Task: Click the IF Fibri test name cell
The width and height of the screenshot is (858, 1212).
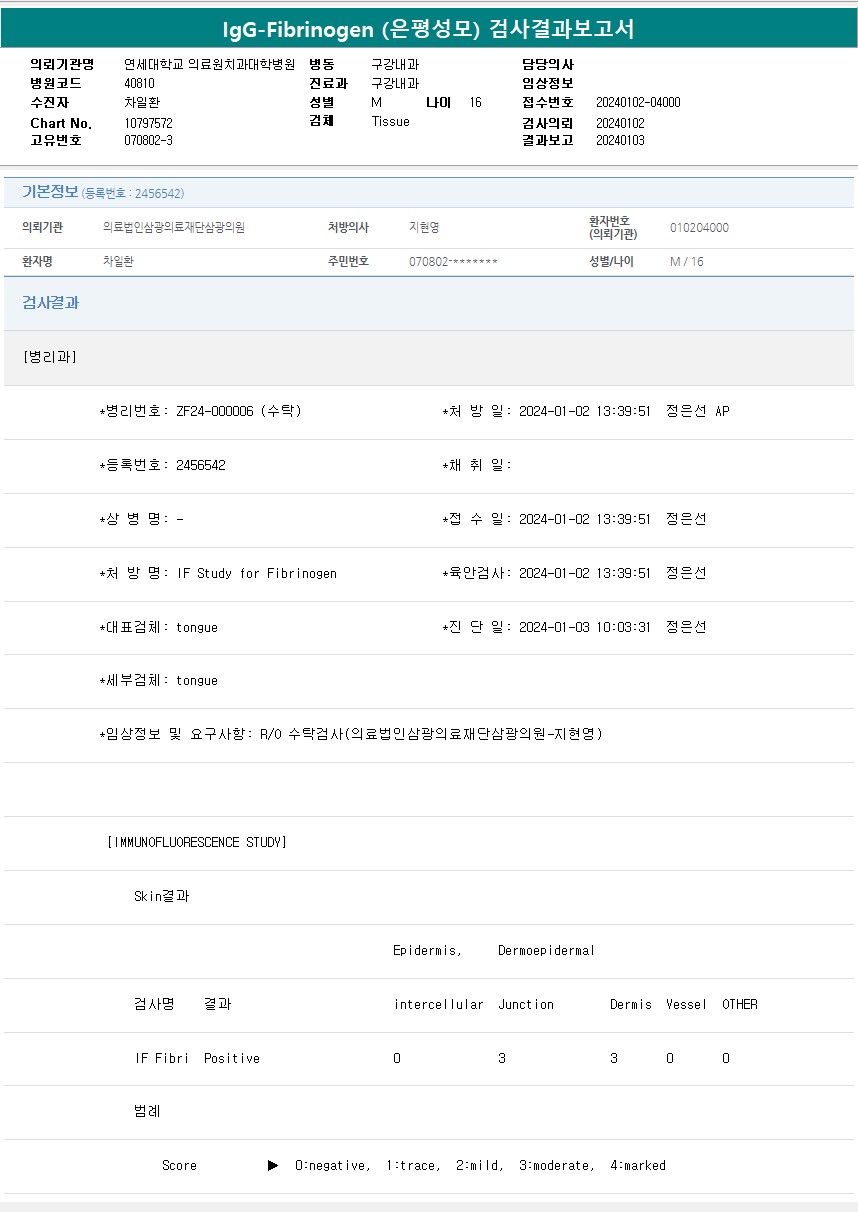Action: [x=162, y=1058]
